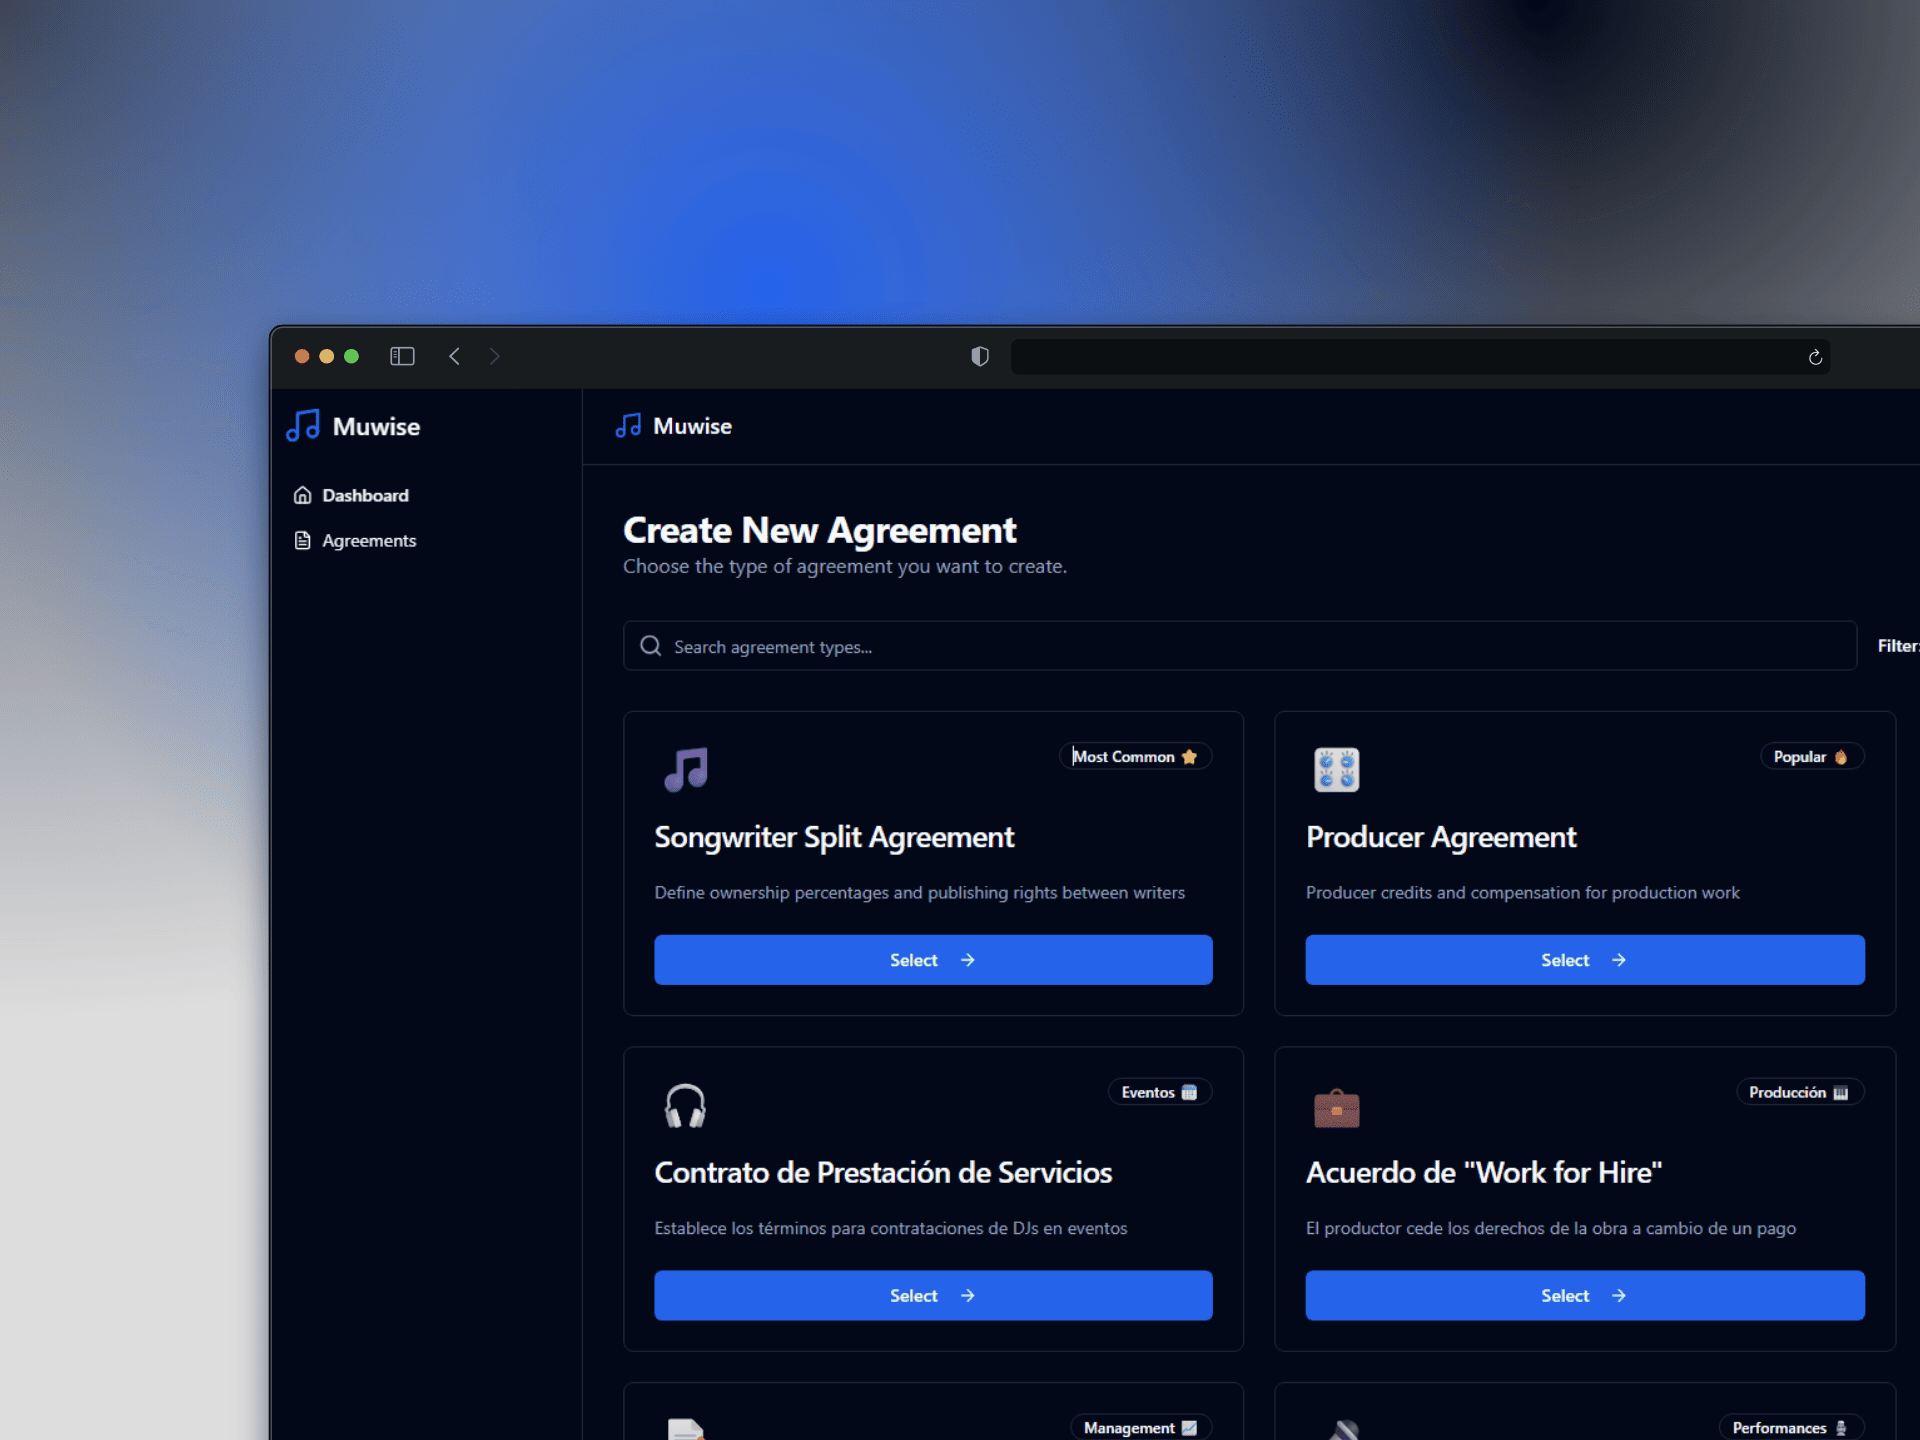
Task: Click the Producer Agreement title
Action: click(1441, 837)
